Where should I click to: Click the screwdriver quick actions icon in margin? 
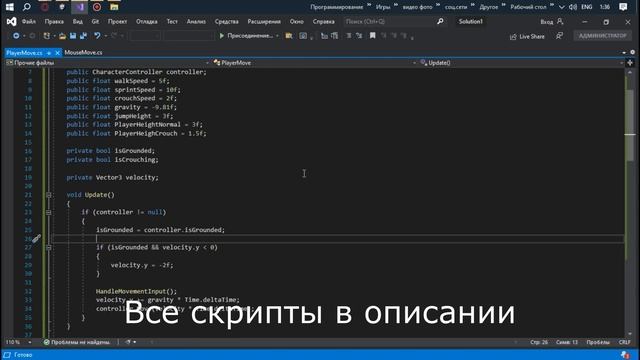tap(36, 238)
